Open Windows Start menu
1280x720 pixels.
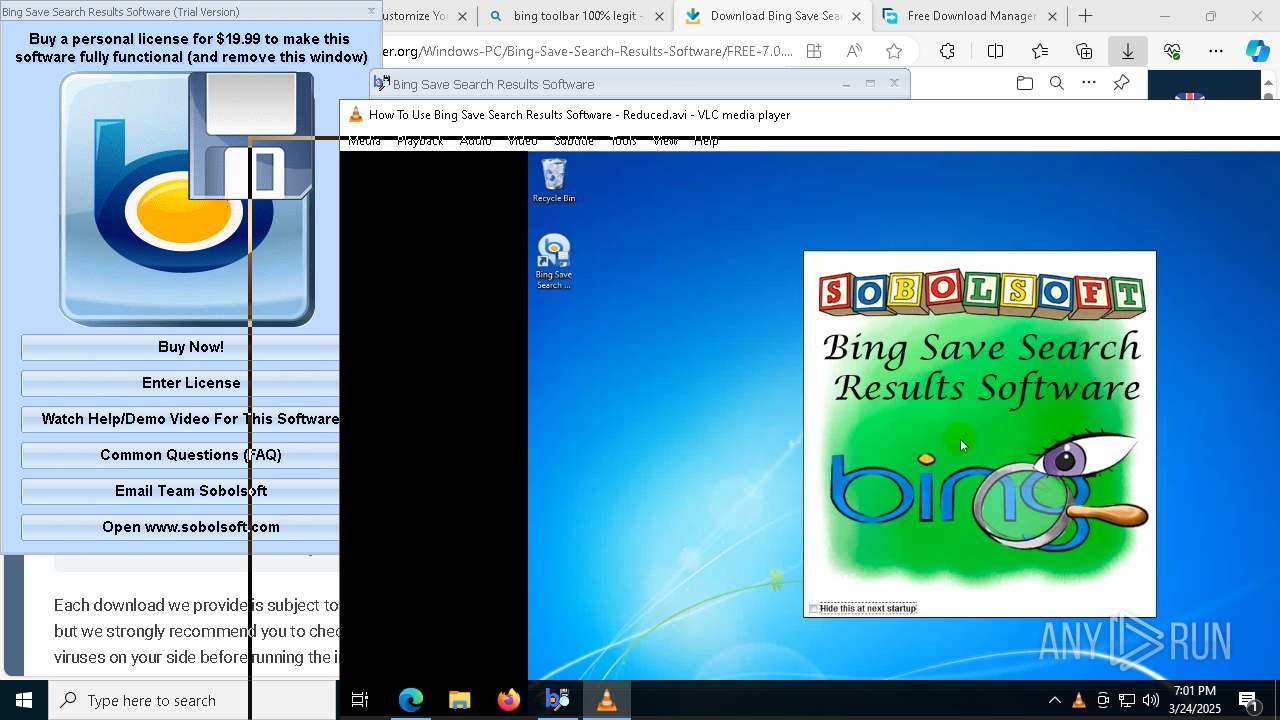[x=24, y=700]
